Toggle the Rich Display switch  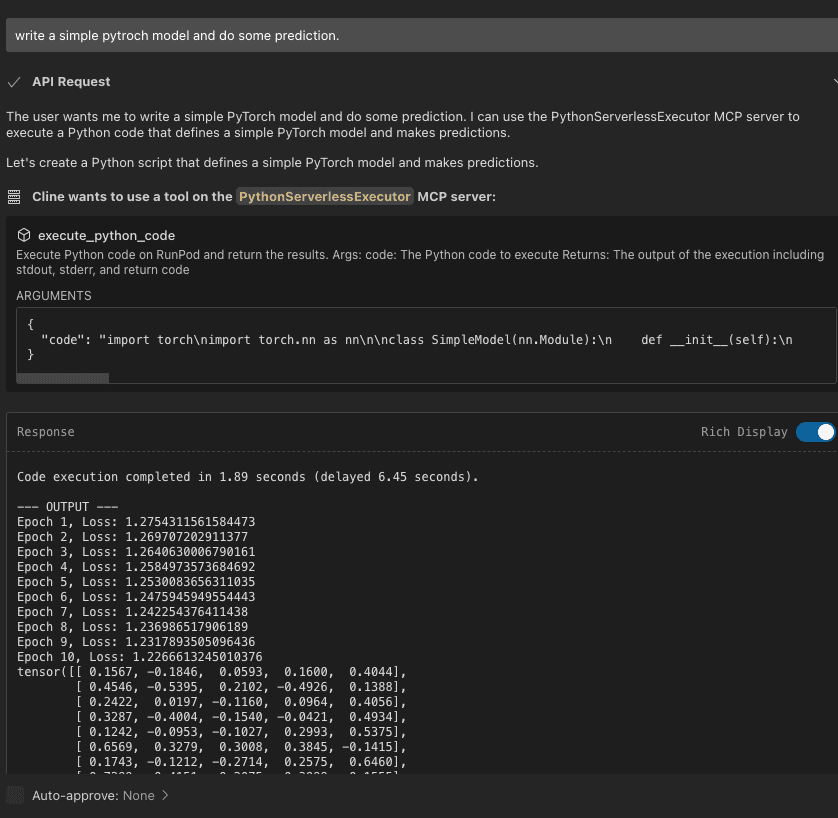coord(815,432)
